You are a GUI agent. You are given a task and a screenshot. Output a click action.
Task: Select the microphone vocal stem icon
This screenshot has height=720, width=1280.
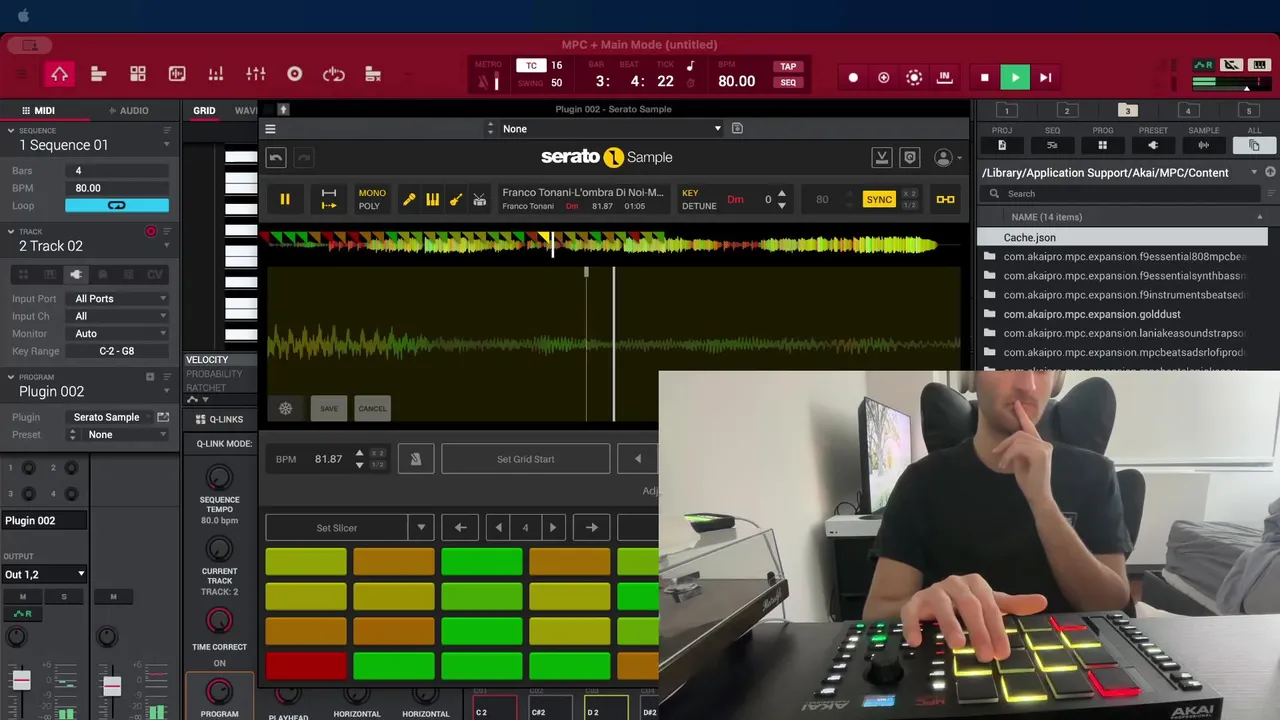[x=409, y=200]
